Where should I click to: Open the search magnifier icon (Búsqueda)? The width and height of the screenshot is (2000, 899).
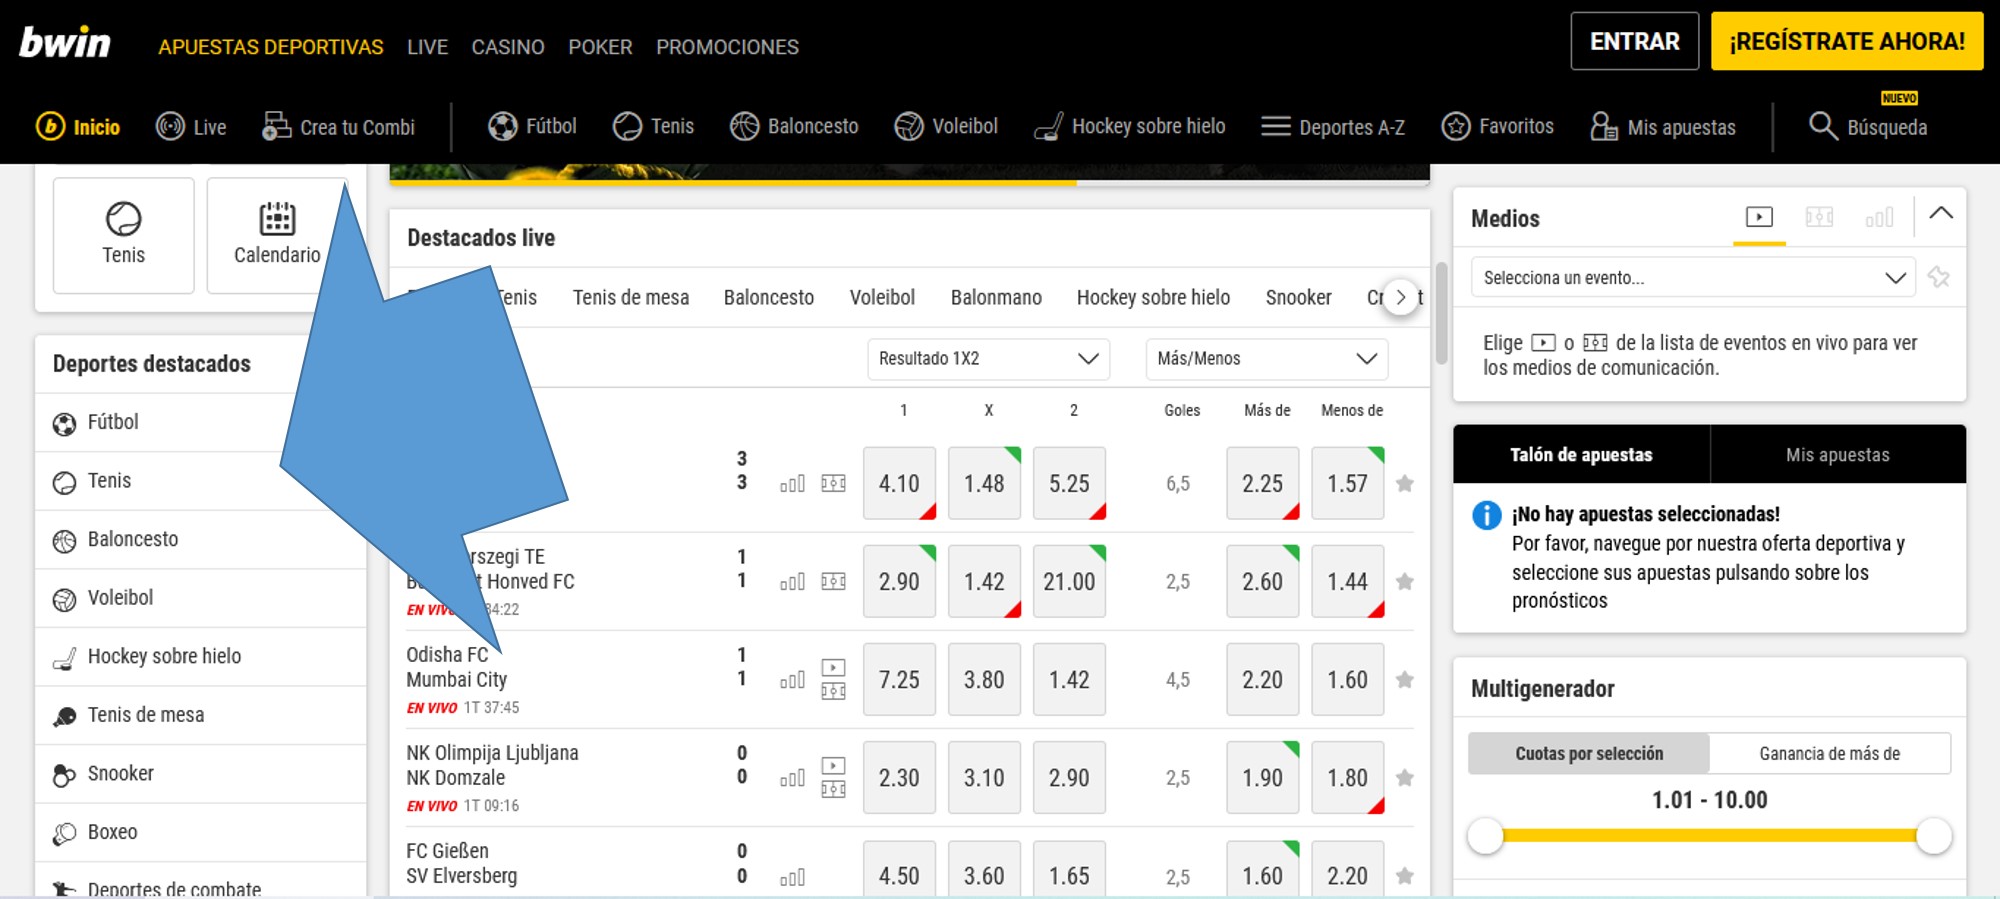pyautogui.click(x=1823, y=126)
